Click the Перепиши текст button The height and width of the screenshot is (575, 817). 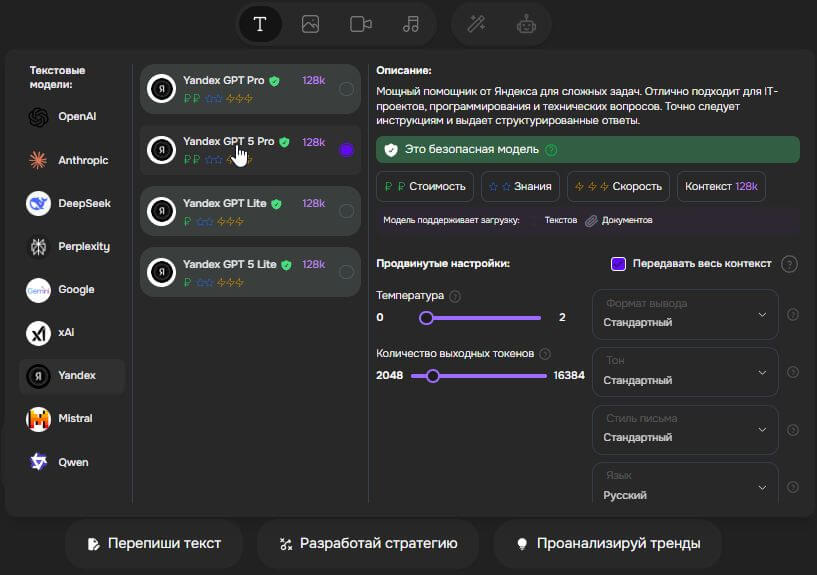[x=154, y=544]
